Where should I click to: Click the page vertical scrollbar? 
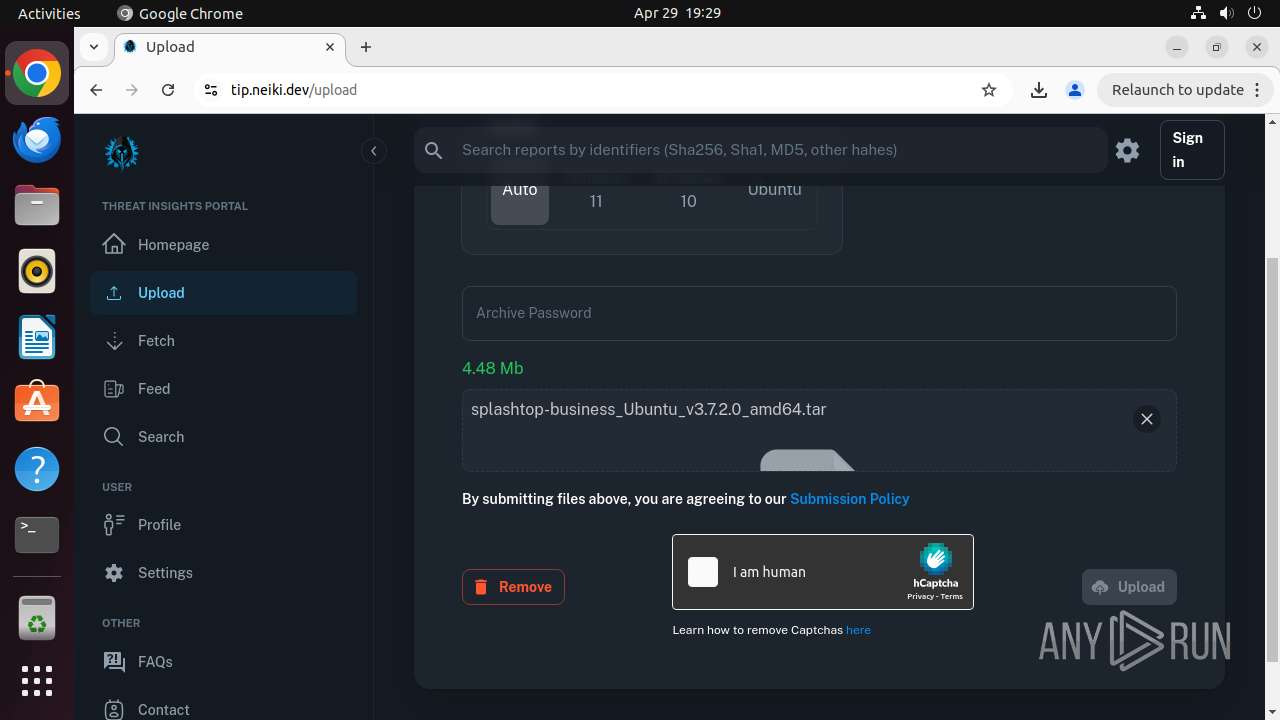tap(1272, 460)
